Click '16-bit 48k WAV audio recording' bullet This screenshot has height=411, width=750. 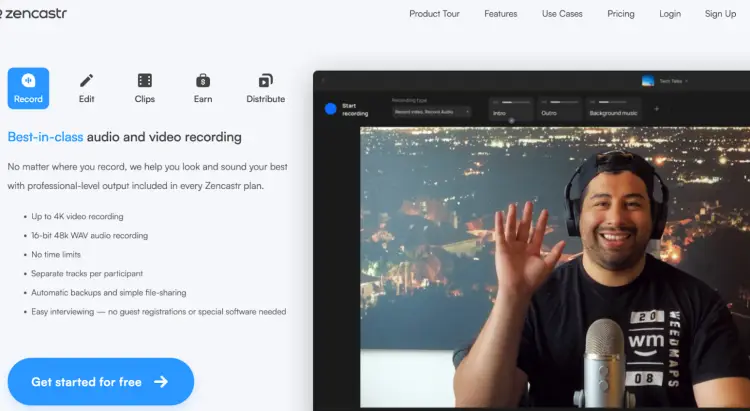click(89, 236)
